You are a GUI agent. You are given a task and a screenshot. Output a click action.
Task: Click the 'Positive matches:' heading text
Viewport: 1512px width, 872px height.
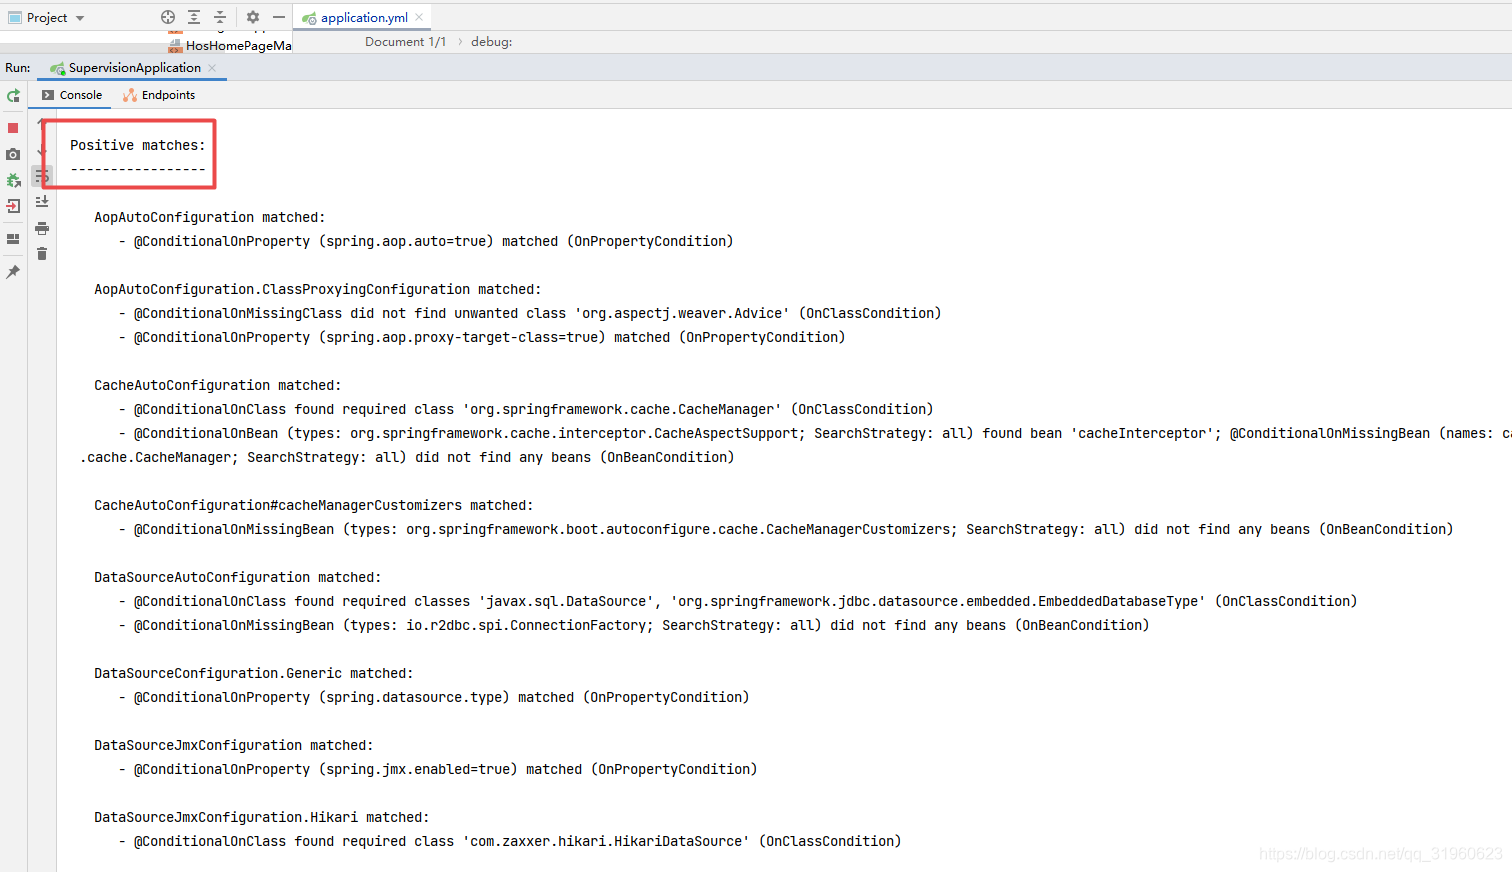pyautogui.click(x=137, y=145)
